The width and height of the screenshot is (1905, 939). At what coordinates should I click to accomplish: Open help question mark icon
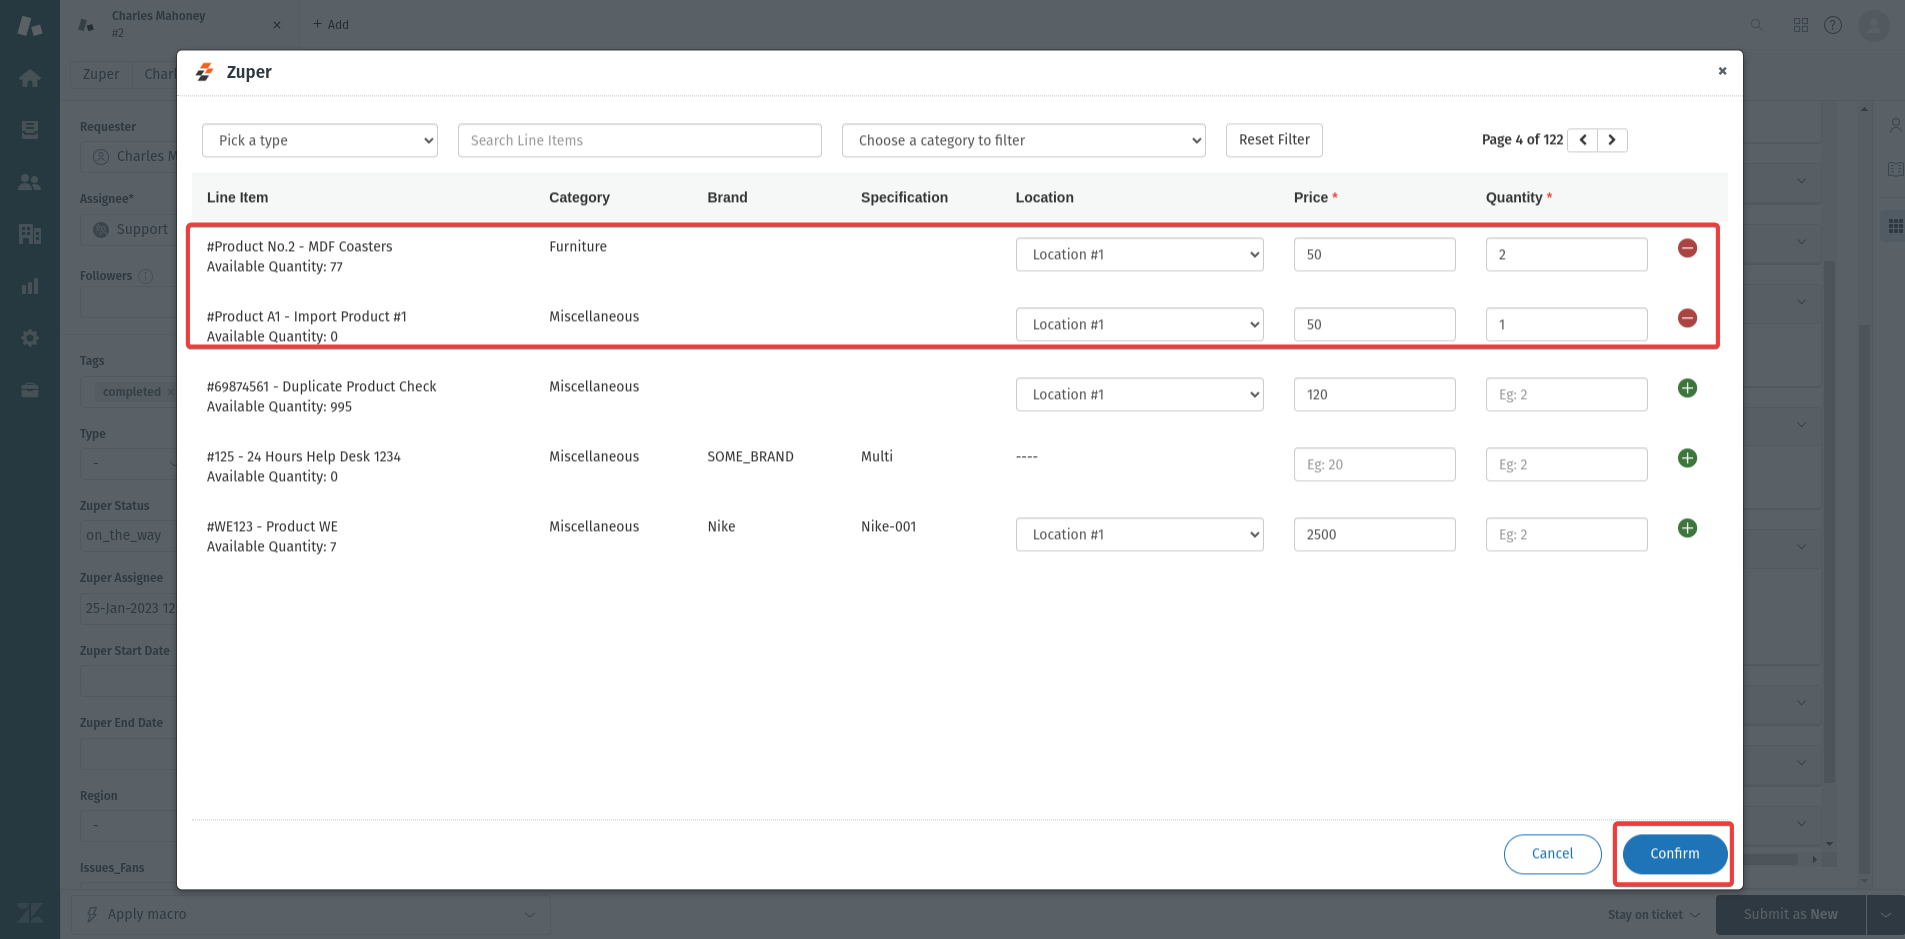tap(1833, 25)
